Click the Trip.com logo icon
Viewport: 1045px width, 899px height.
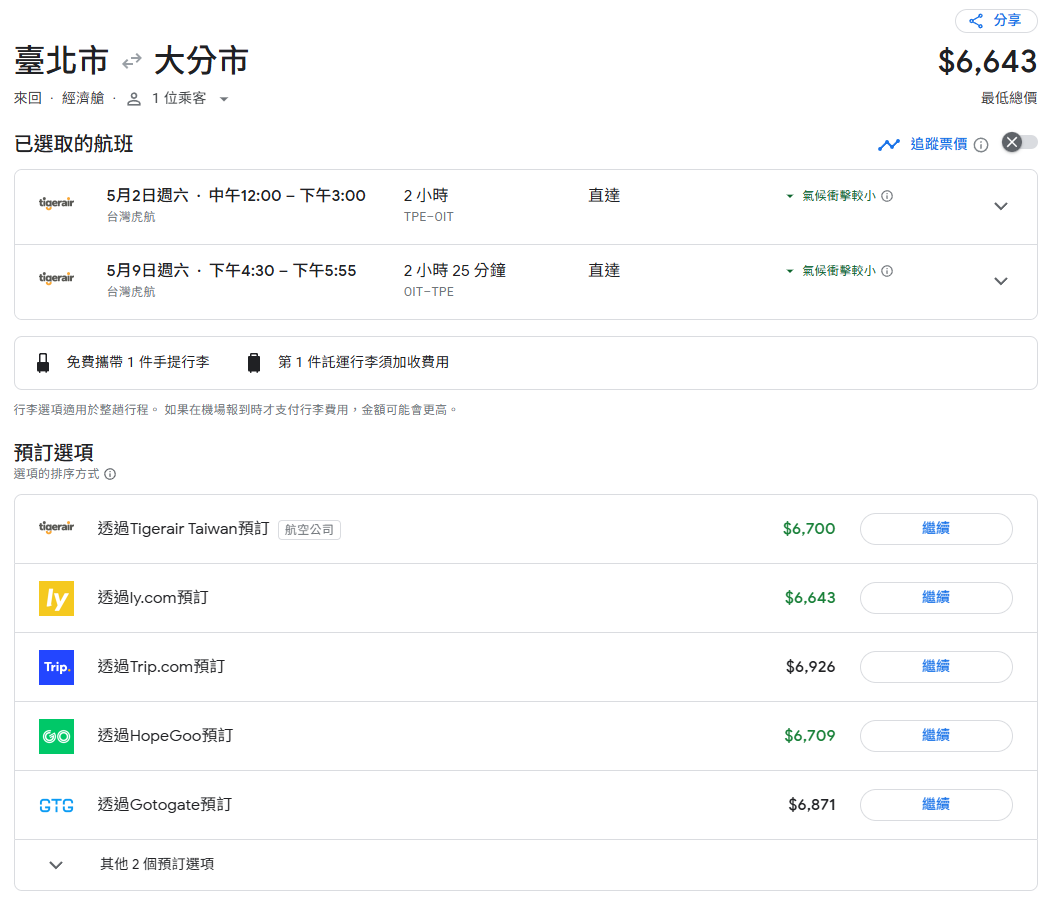click(x=56, y=667)
